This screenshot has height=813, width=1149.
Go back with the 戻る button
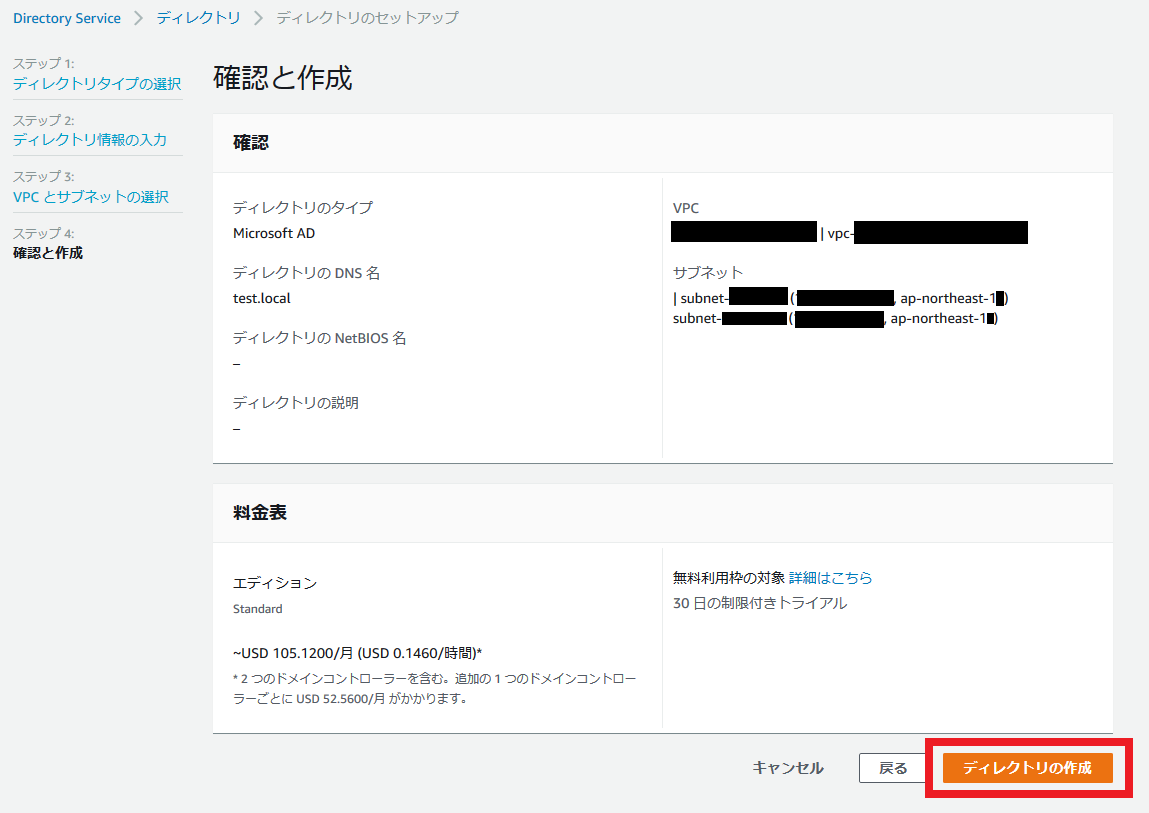[x=893, y=768]
